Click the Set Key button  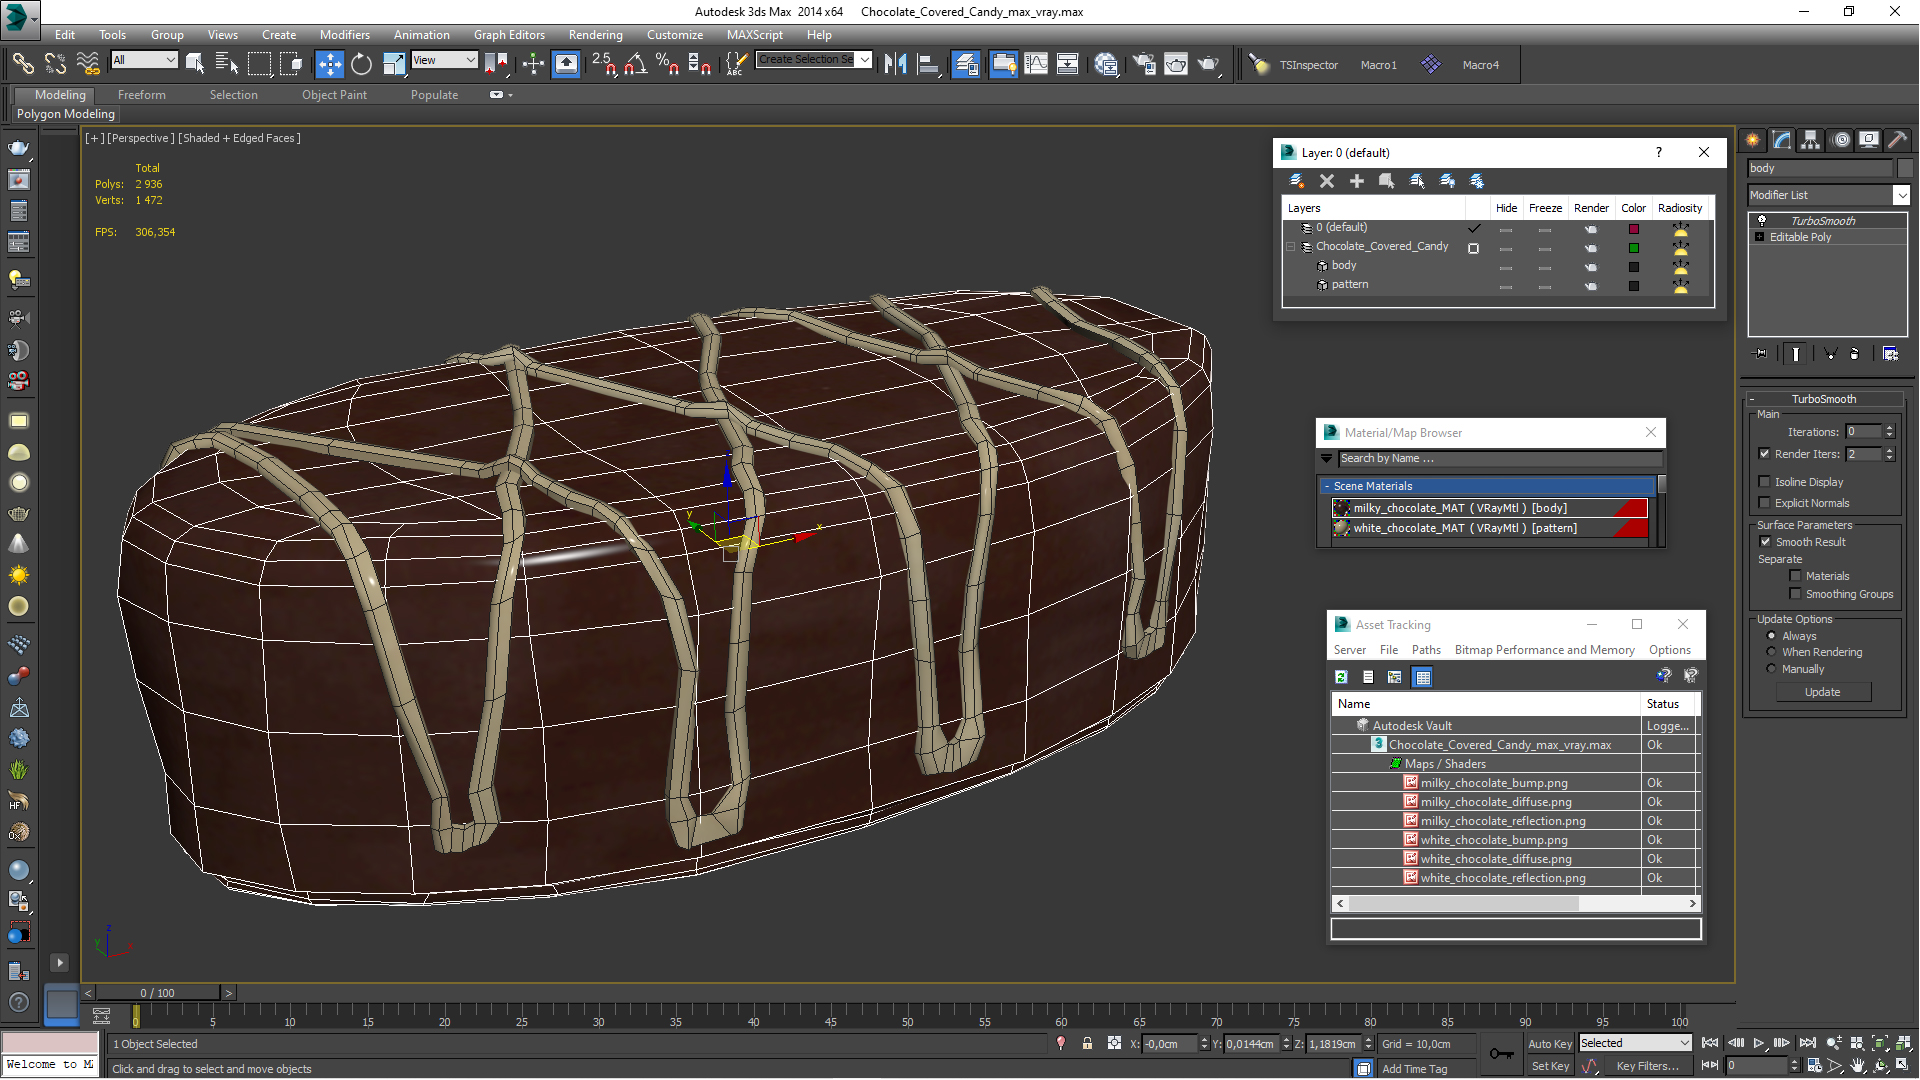point(1550,1066)
